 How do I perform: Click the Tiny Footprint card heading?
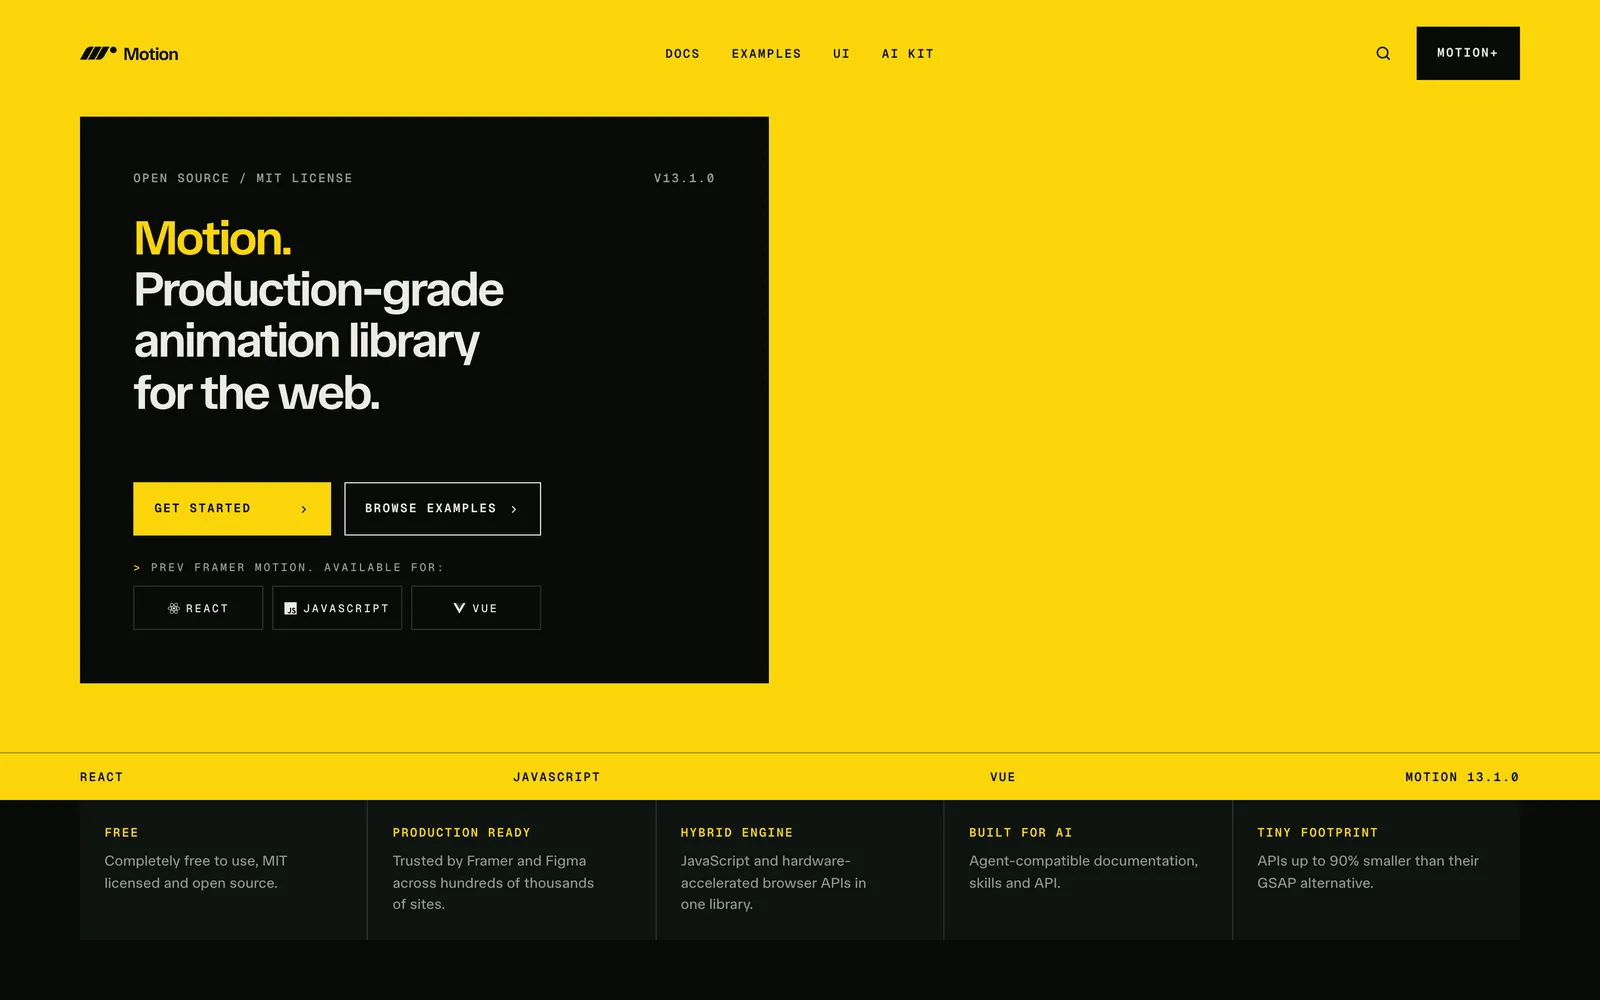point(1318,833)
